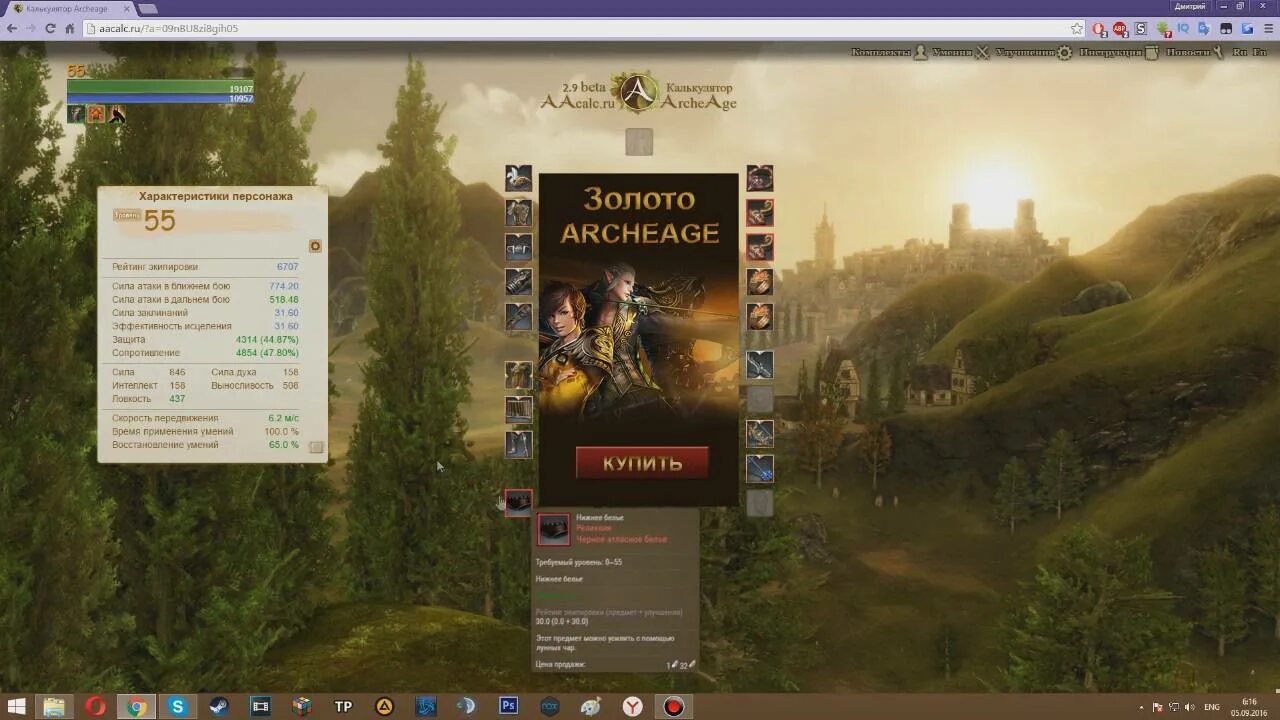Select the belt equipment slot
The width and height of the screenshot is (1280, 720).
[x=518, y=247]
